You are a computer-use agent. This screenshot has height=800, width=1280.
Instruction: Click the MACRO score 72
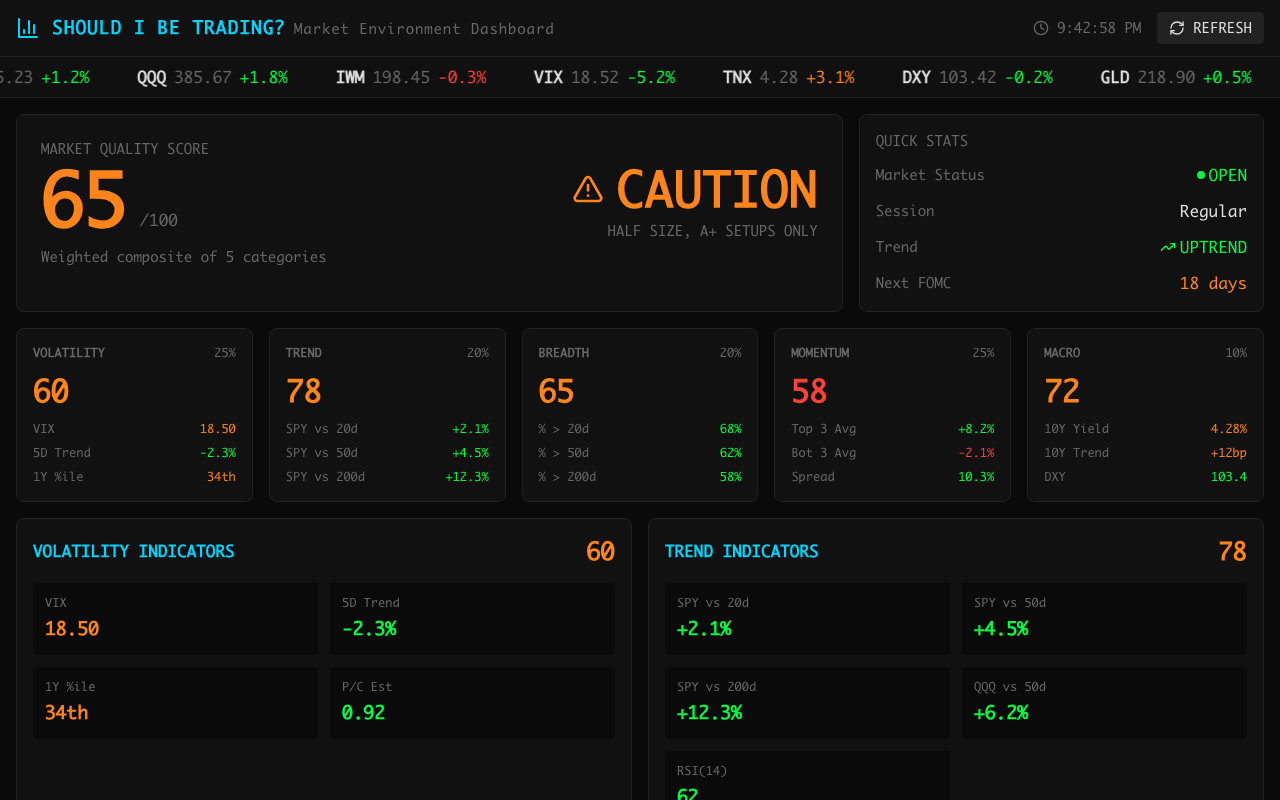(1062, 391)
